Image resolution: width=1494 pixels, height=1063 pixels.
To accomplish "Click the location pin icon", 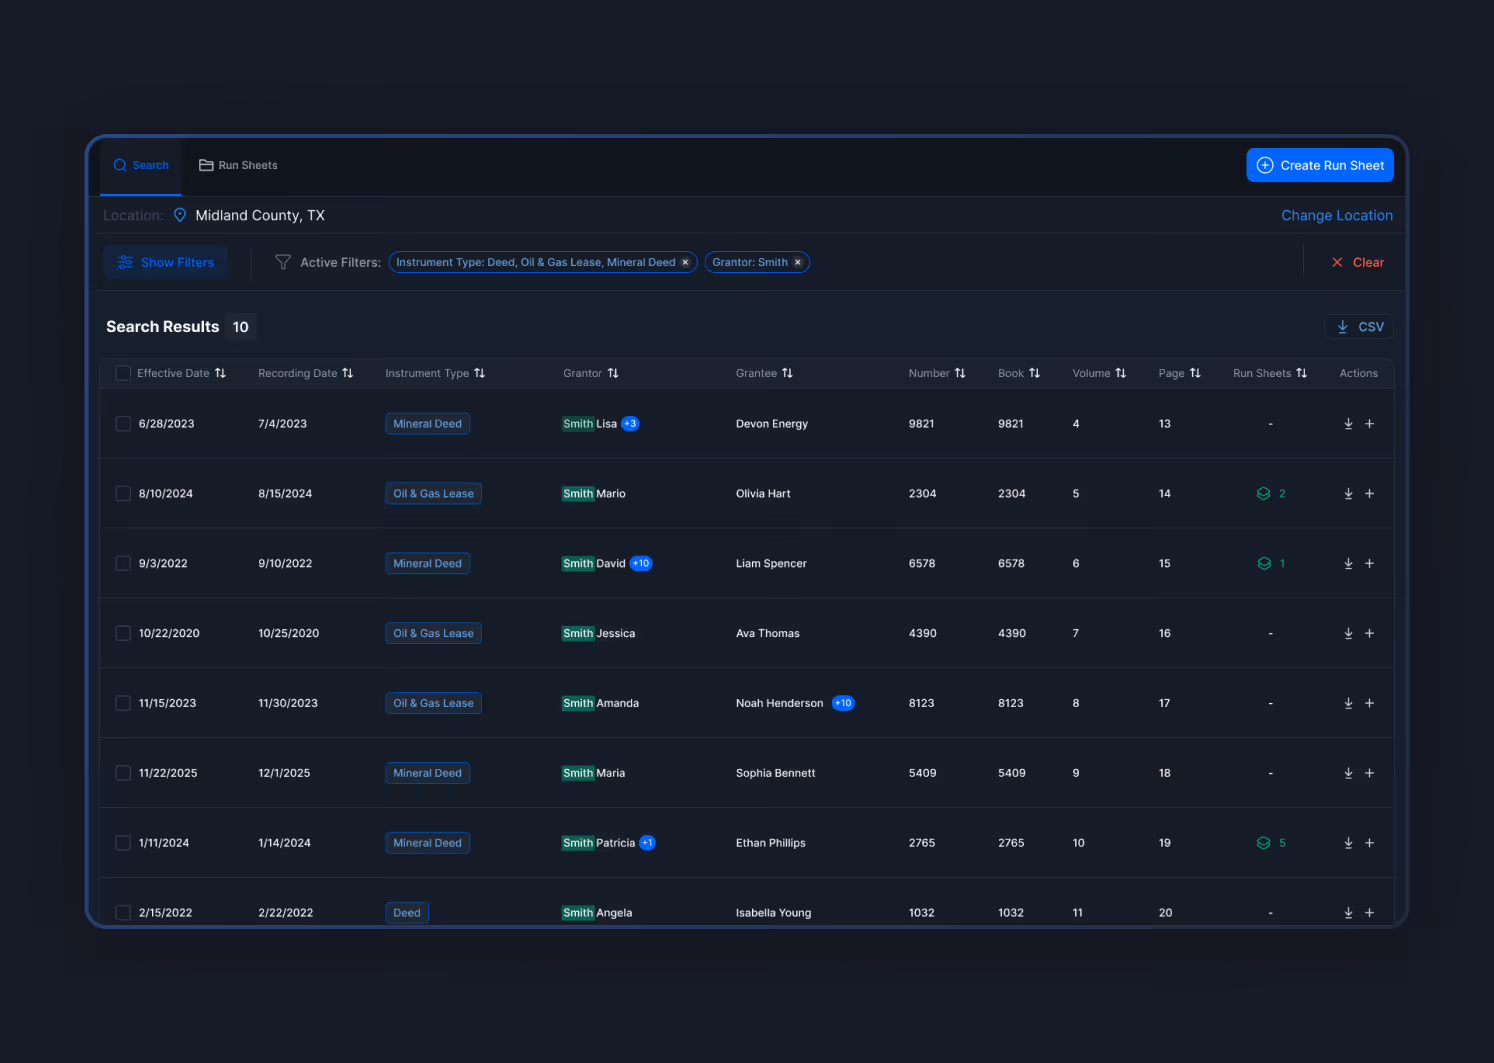I will click(180, 215).
